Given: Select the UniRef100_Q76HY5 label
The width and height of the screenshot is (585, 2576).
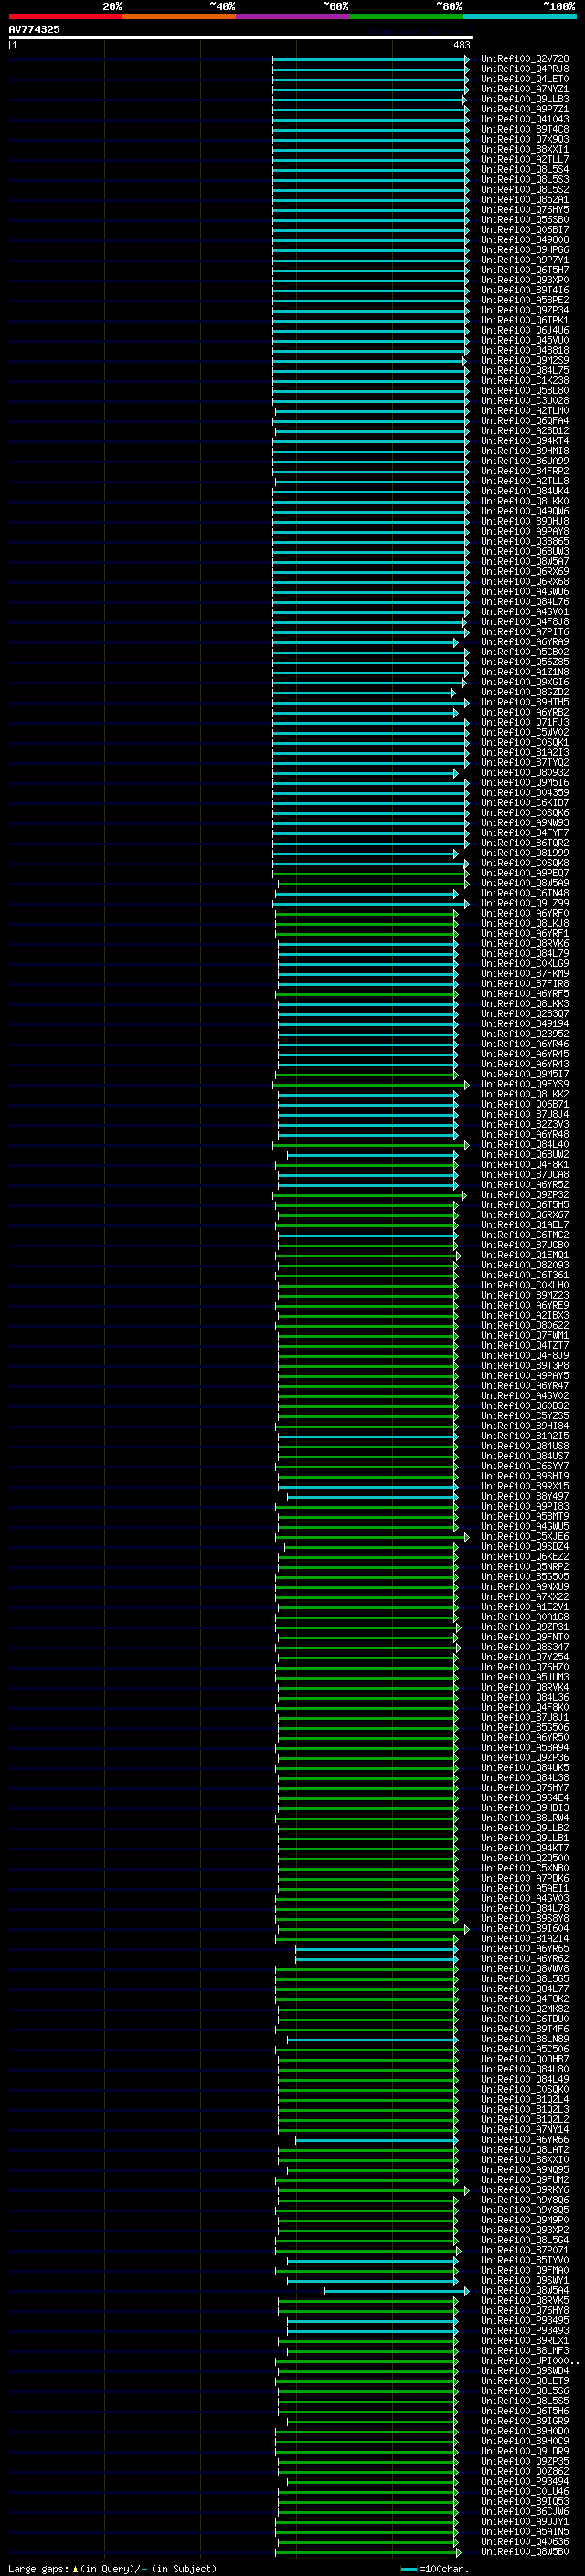Looking at the screenshot, I should tap(525, 209).
